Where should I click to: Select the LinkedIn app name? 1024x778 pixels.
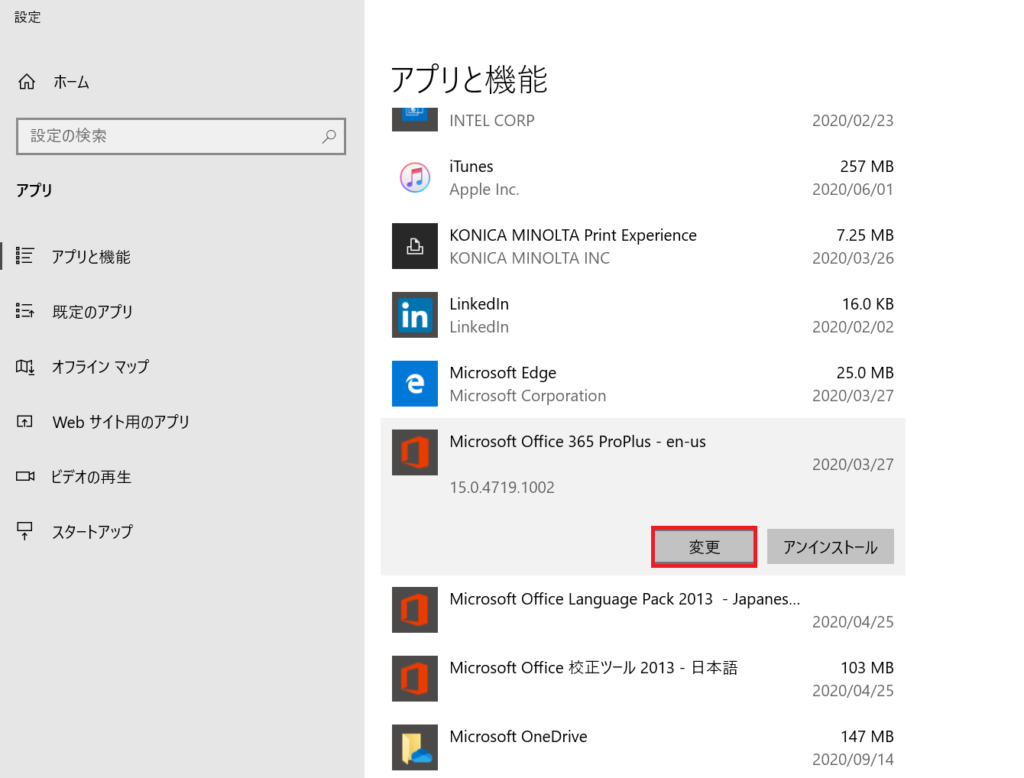pos(479,304)
